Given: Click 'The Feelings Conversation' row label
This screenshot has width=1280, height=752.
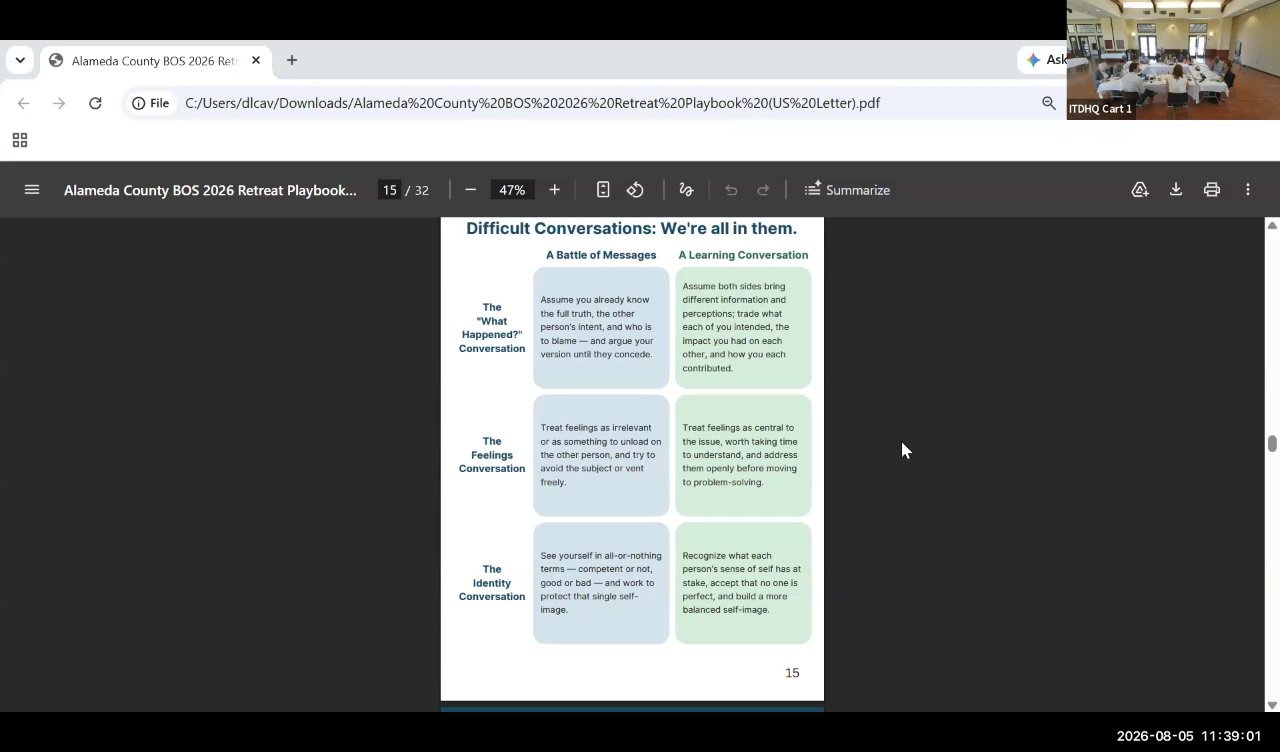Looking at the screenshot, I should click(x=492, y=455).
